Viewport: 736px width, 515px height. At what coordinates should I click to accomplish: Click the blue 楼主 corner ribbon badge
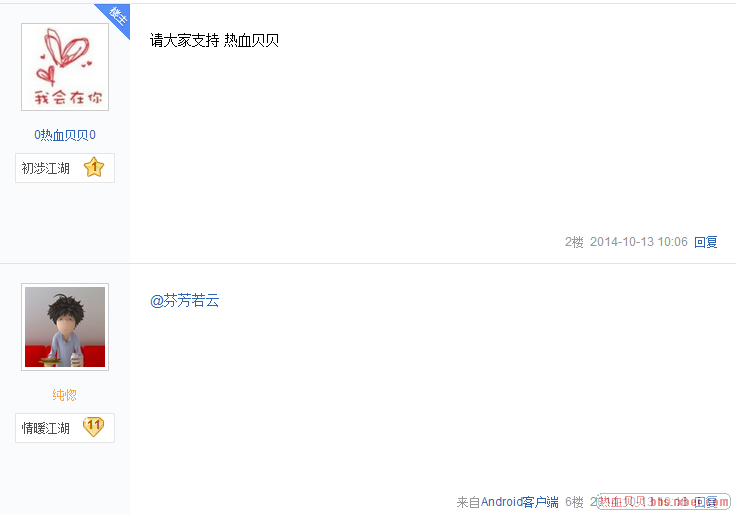point(115,18)
